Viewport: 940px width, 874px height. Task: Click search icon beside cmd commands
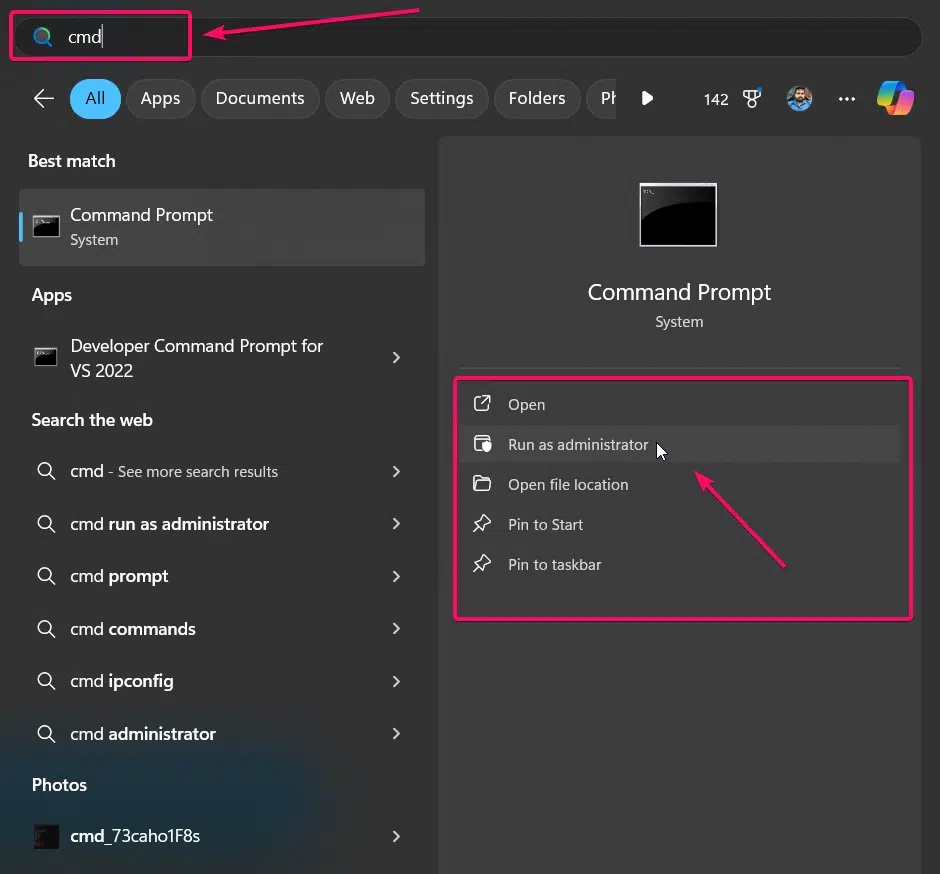[x=46, y=629]
